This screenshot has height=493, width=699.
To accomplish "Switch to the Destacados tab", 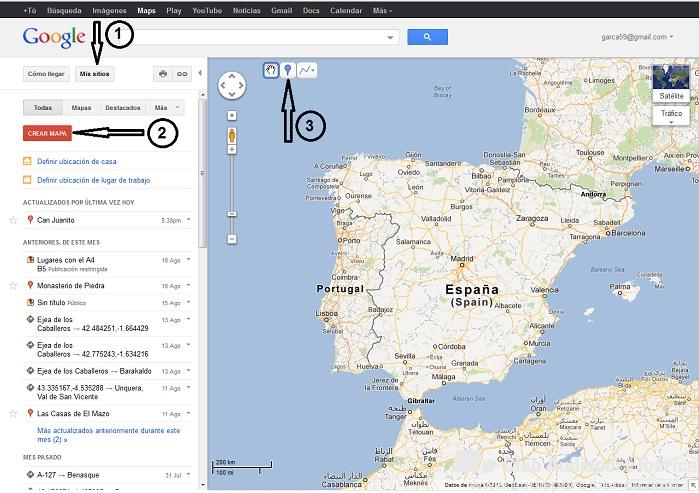I will (123, 107).
